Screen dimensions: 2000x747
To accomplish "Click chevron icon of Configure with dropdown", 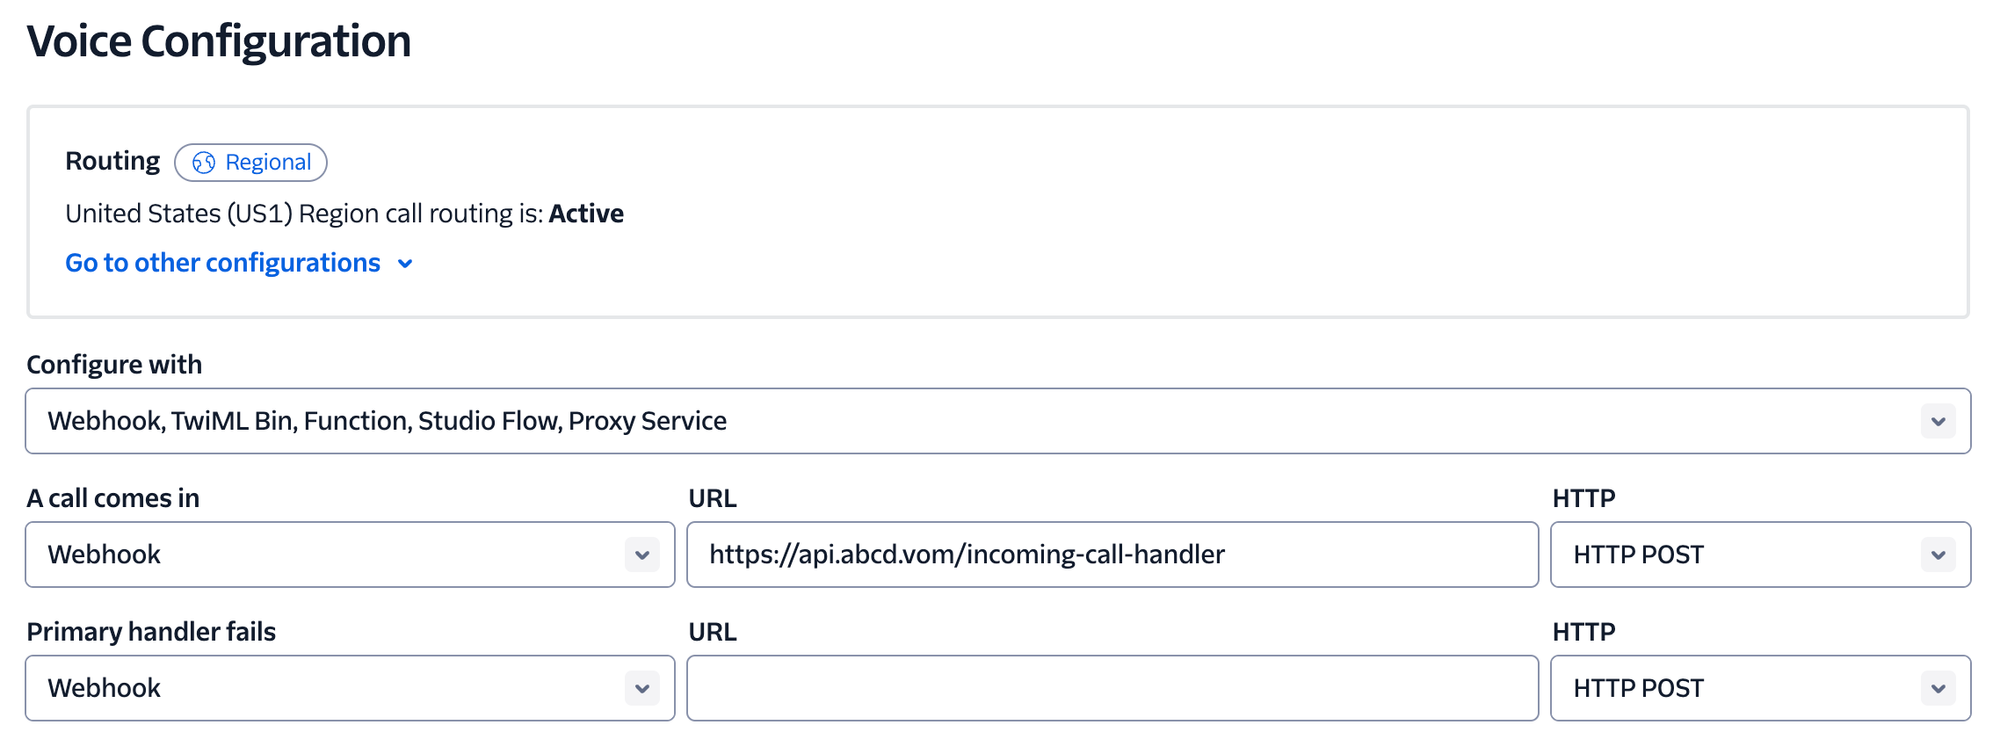I will click(1938, 421).
